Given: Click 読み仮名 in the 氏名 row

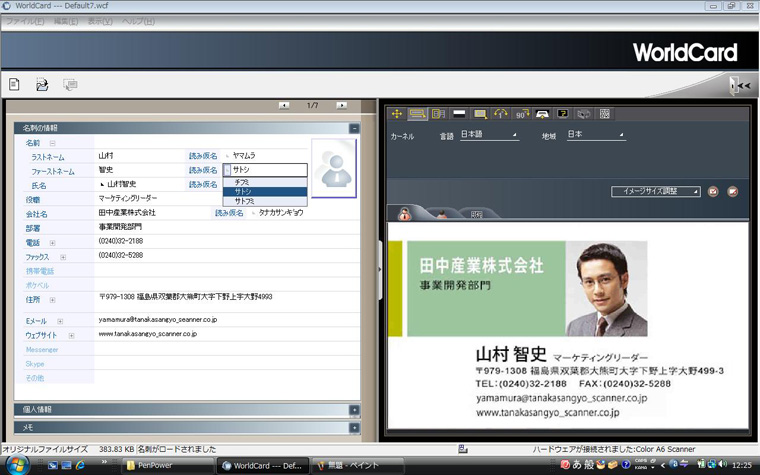Looking at the screenshot, I should [x=203, y=184].
